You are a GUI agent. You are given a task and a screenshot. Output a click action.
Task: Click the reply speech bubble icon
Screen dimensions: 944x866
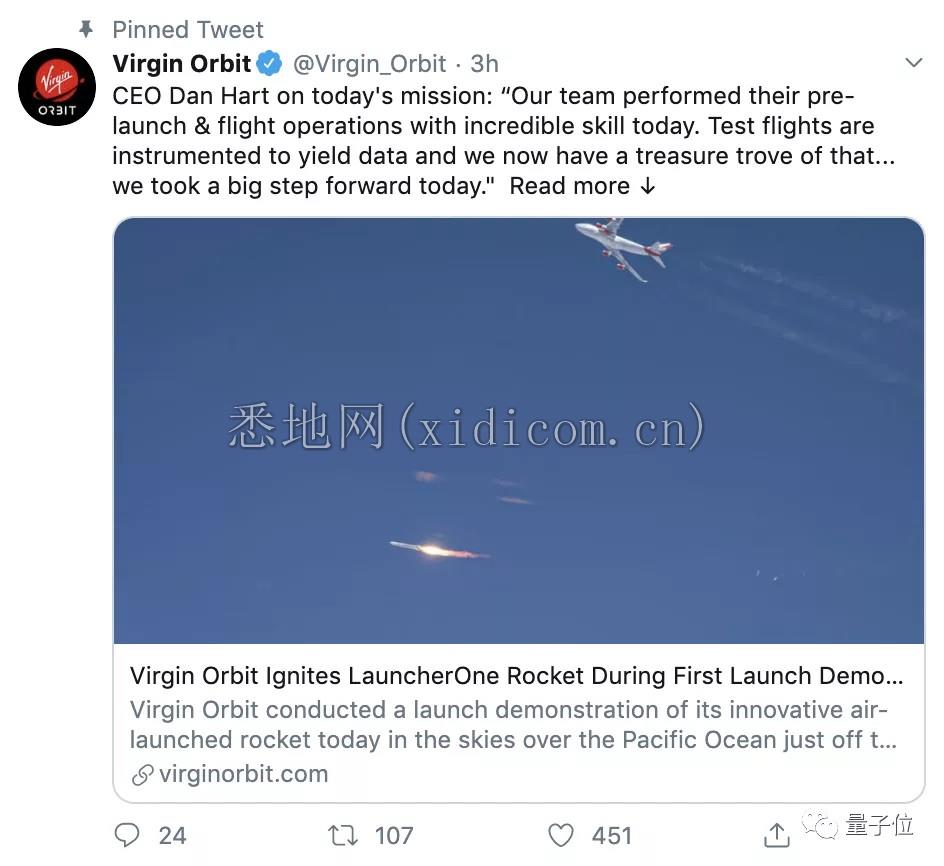coord(126,835)
